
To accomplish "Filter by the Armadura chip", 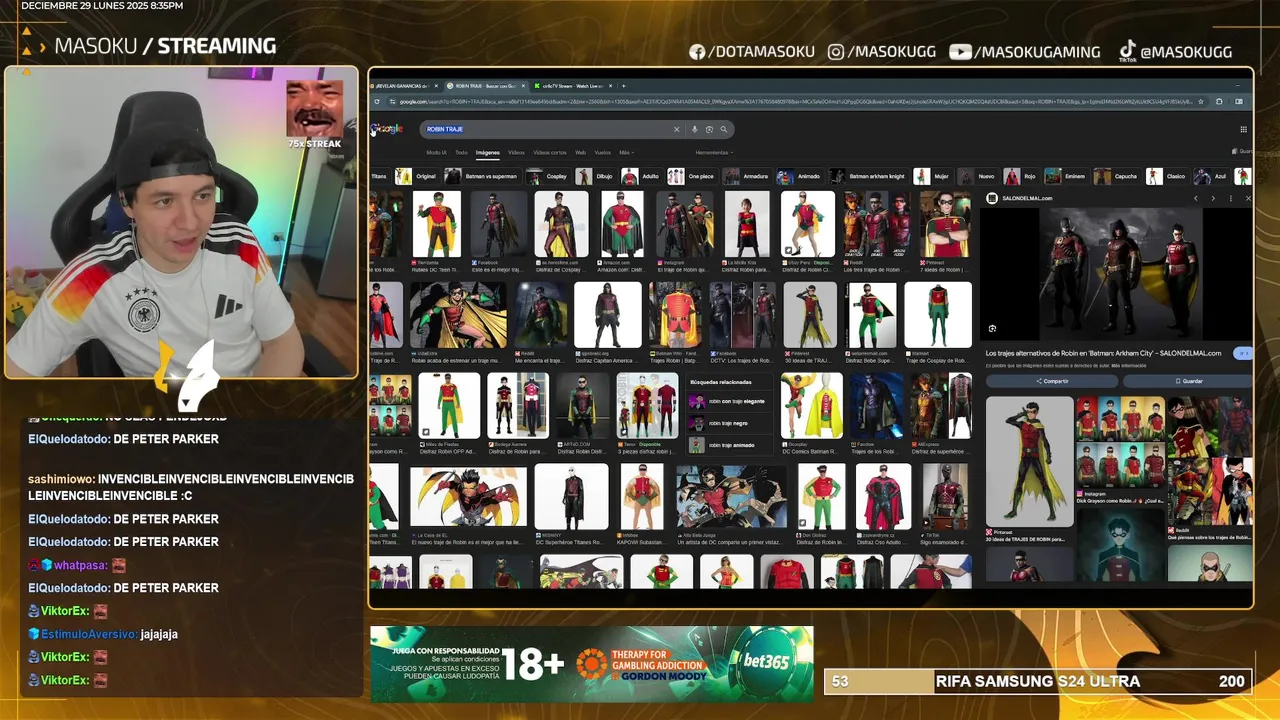I will (x=747, y=177).
